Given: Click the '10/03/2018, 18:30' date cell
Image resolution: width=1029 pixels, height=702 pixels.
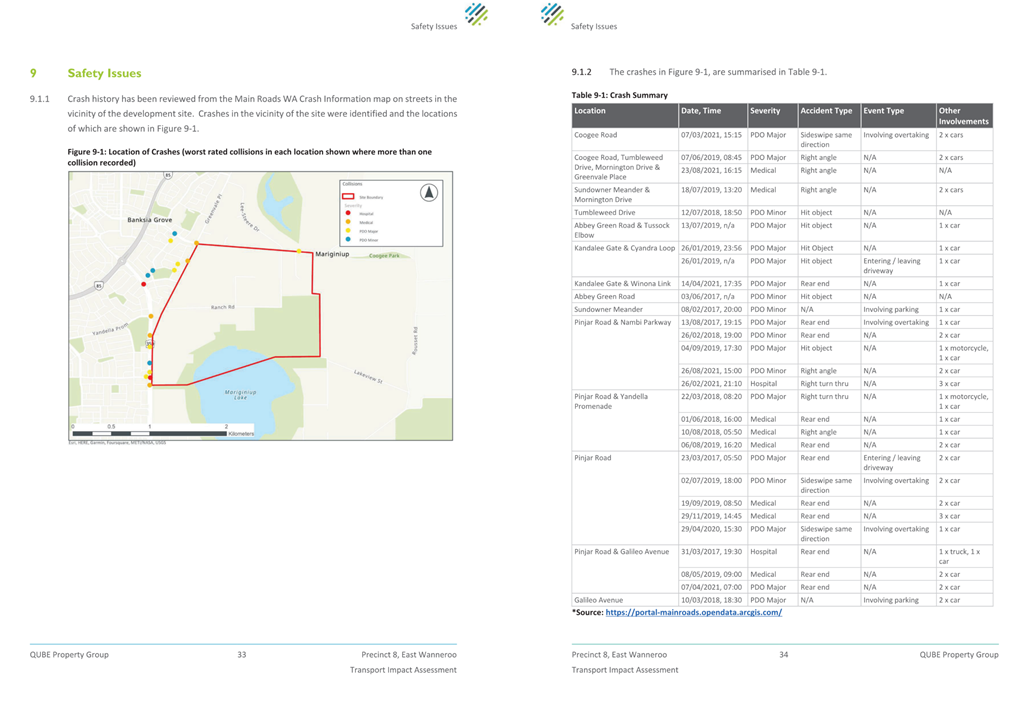Looking at the screenshot, I should tap(713, 600).
